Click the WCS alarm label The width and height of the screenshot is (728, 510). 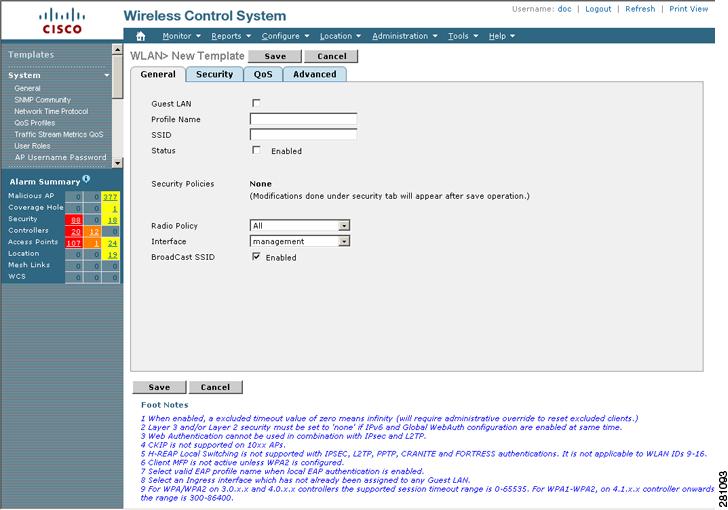[17, 276]
